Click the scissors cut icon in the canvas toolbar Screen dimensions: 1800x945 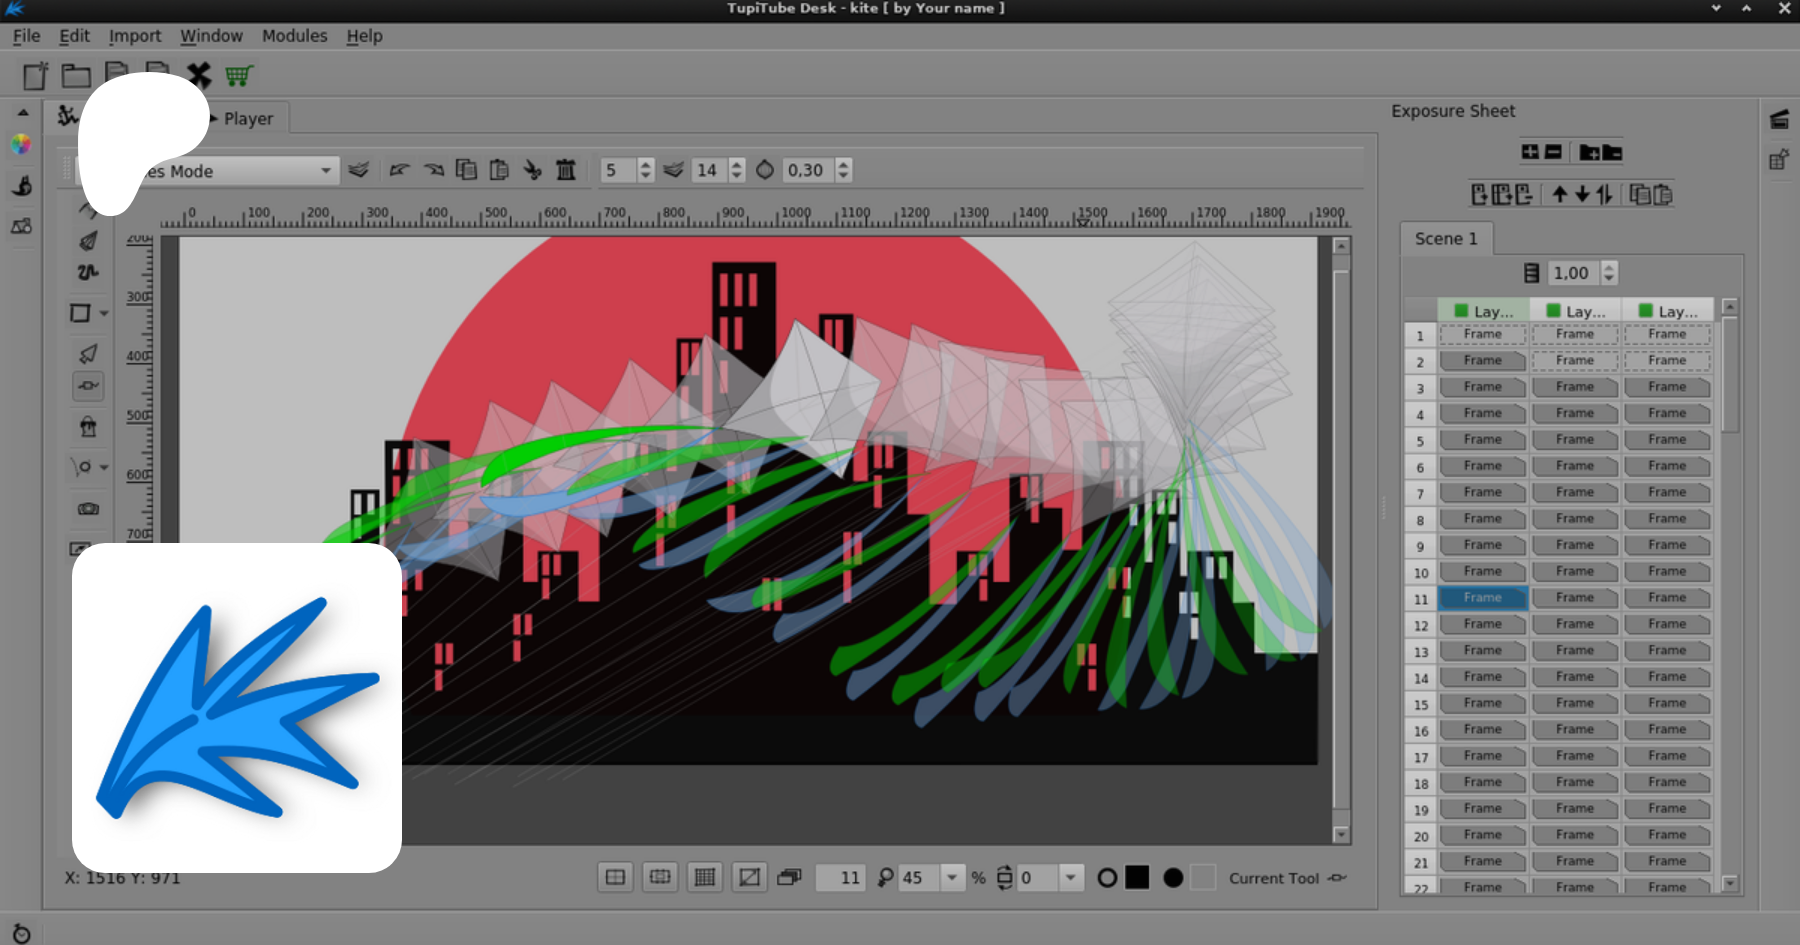point(532,170)
